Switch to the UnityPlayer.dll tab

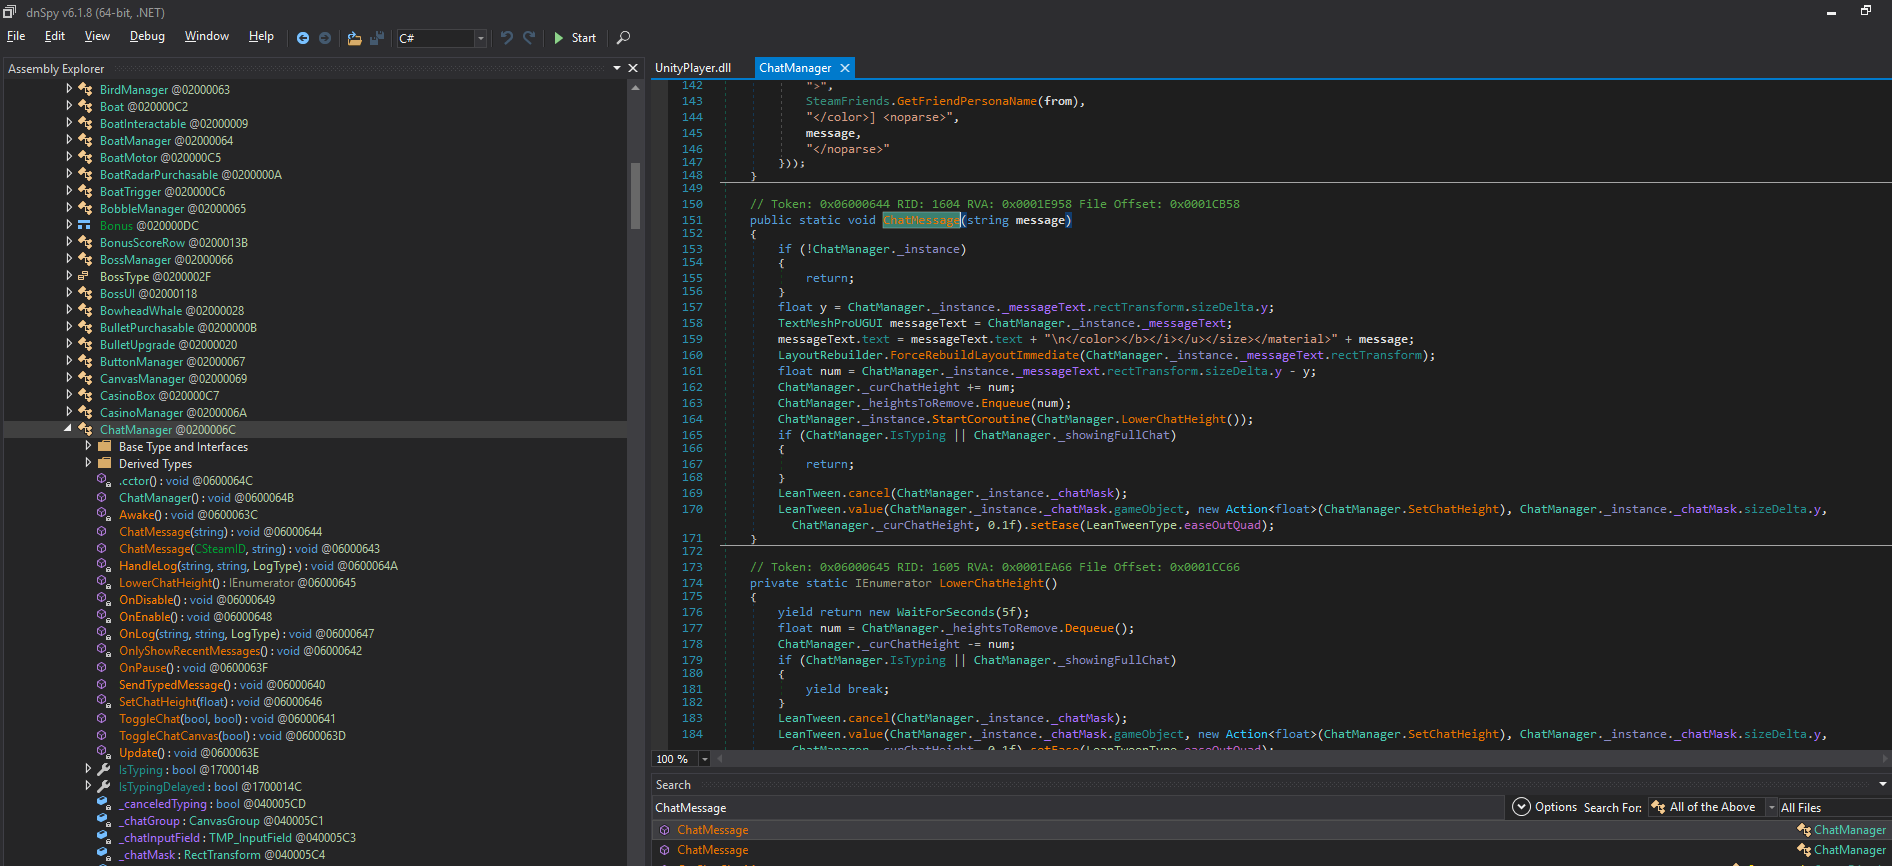[x=693, y=68]
